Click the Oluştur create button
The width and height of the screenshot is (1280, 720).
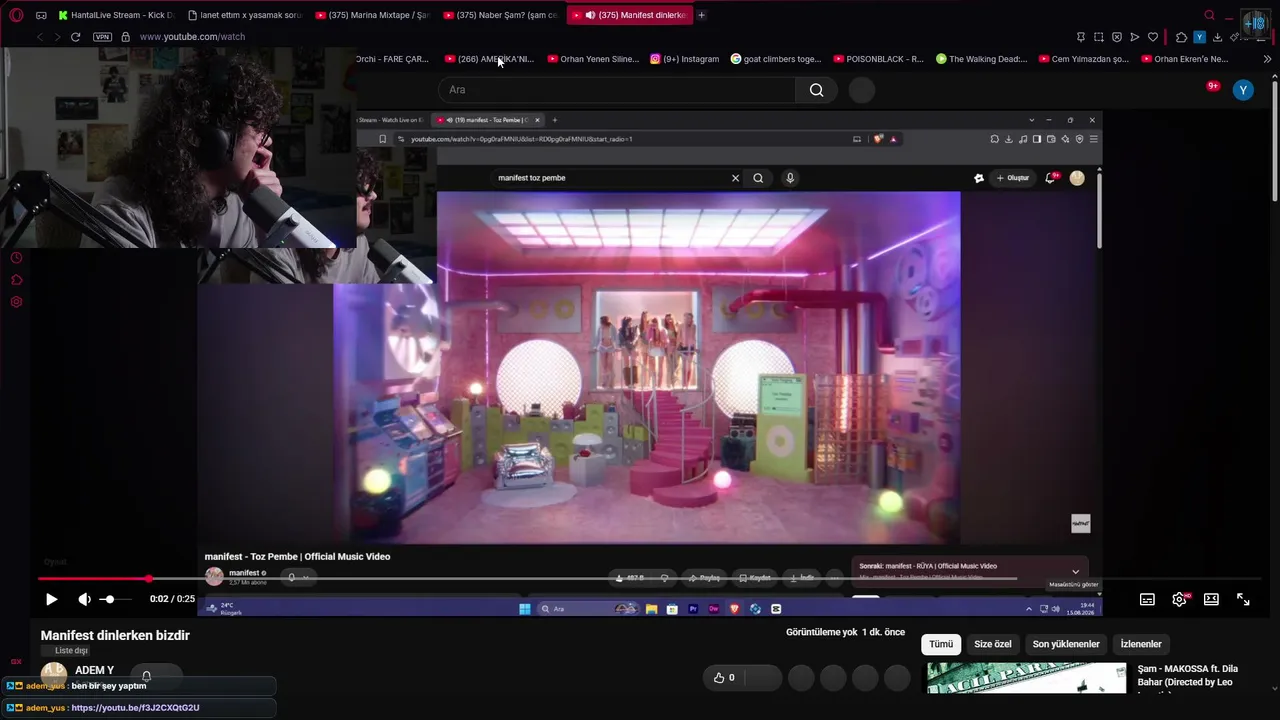point(1012,178)
